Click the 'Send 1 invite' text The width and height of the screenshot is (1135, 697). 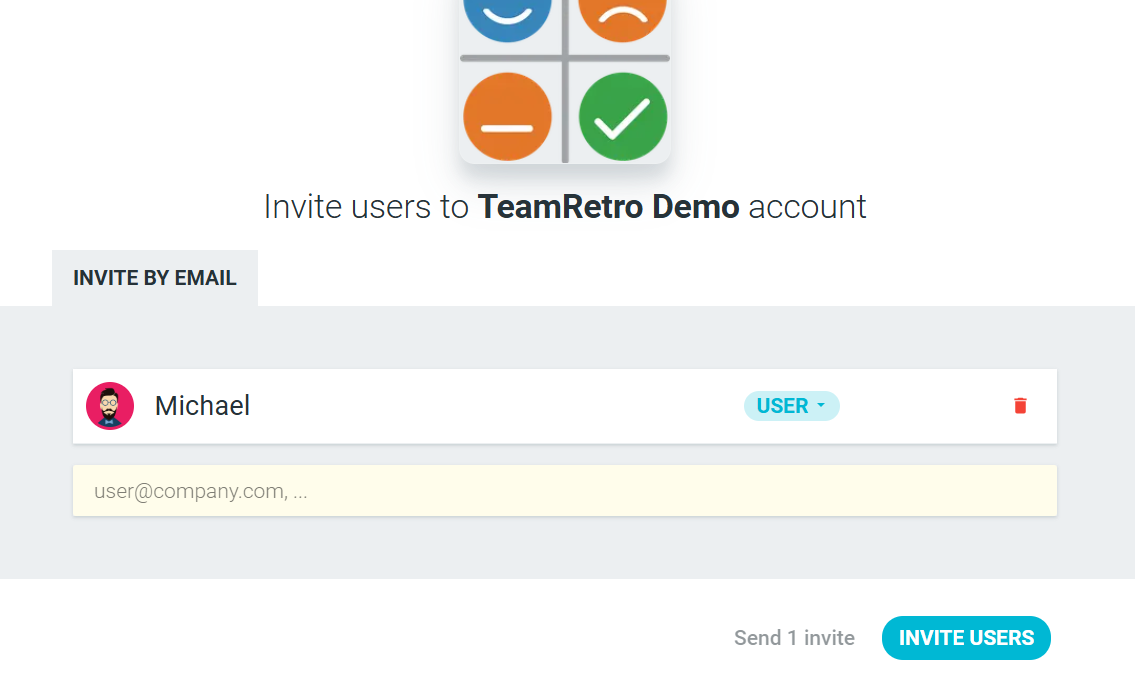point(794,638)
